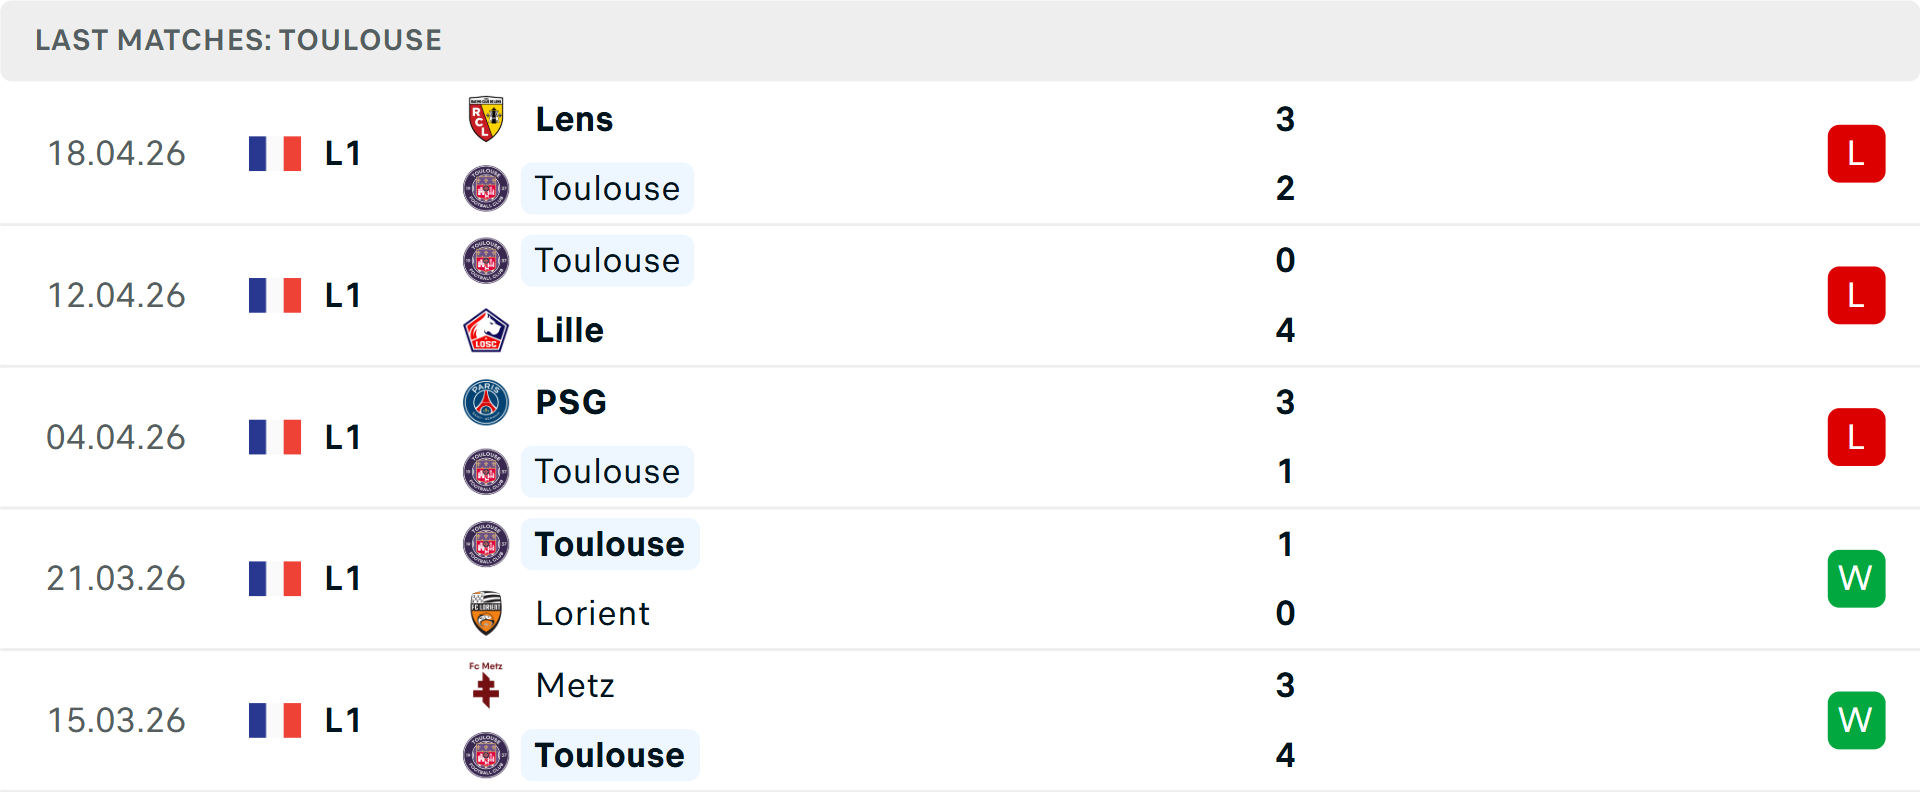Click the red L badge for Lens match

click(1856, 154)
